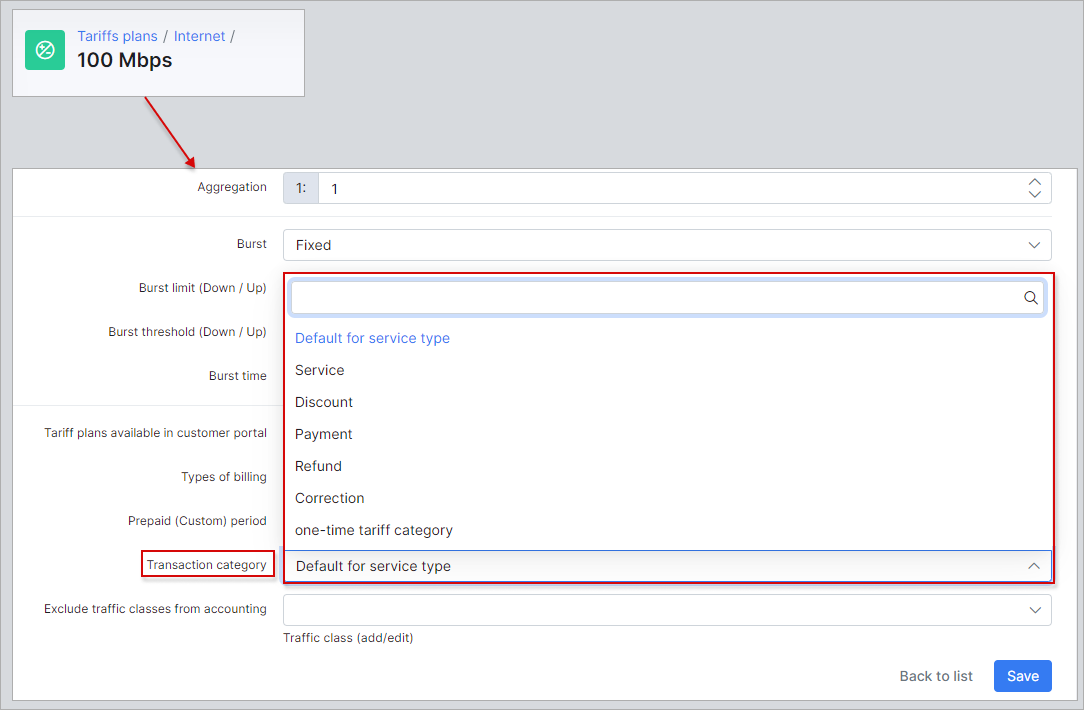This screenshot has width=1084, height=710.
Task: Click the chevron on the Burst dropdown
Action: click(x=1034, y=245)
